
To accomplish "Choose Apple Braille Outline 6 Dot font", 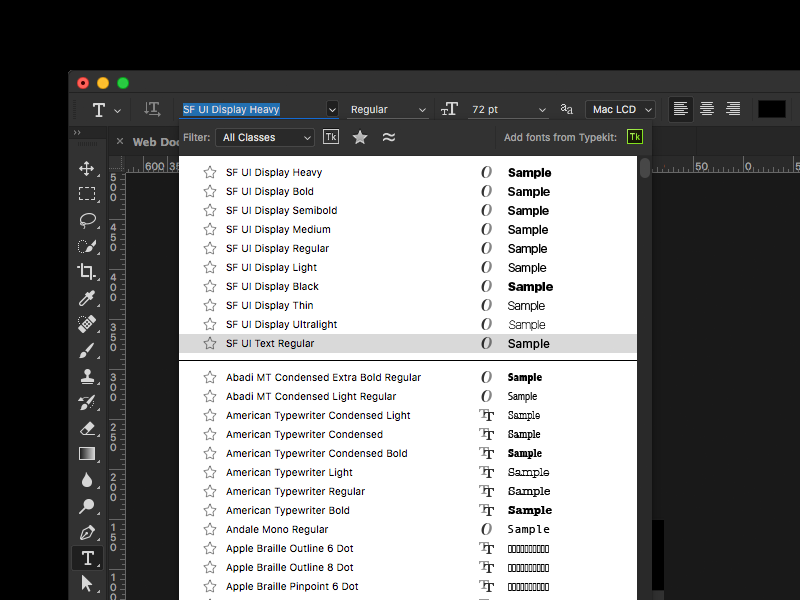I will point(408,548).
